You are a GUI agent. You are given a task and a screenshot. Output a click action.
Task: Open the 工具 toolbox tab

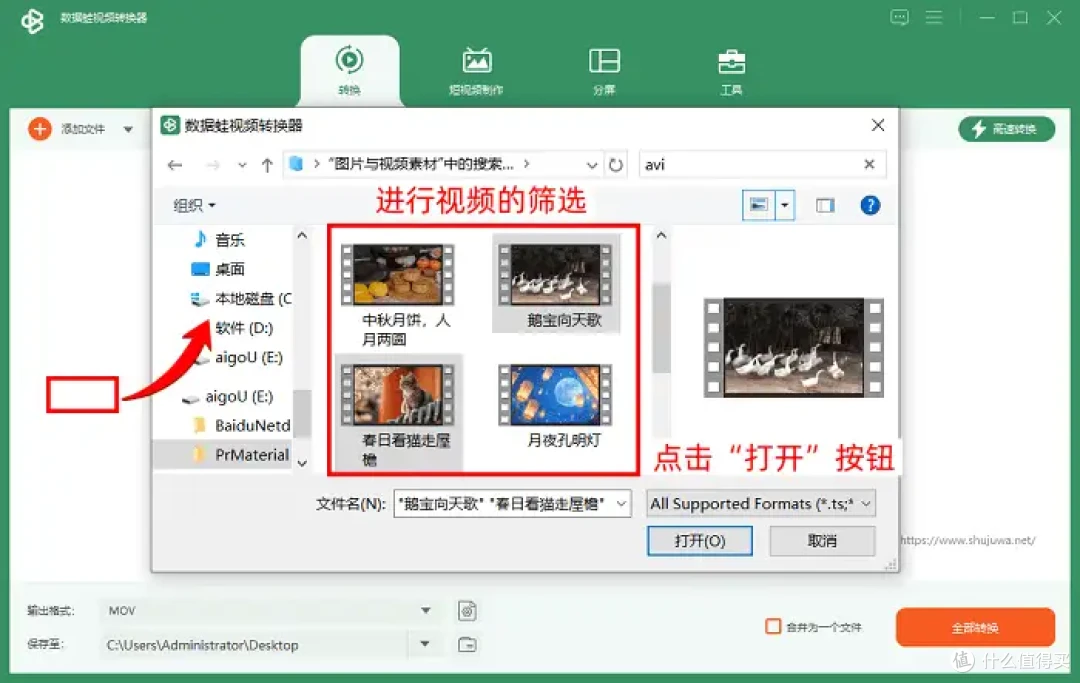pyautogui.click(x=731, y=71)
